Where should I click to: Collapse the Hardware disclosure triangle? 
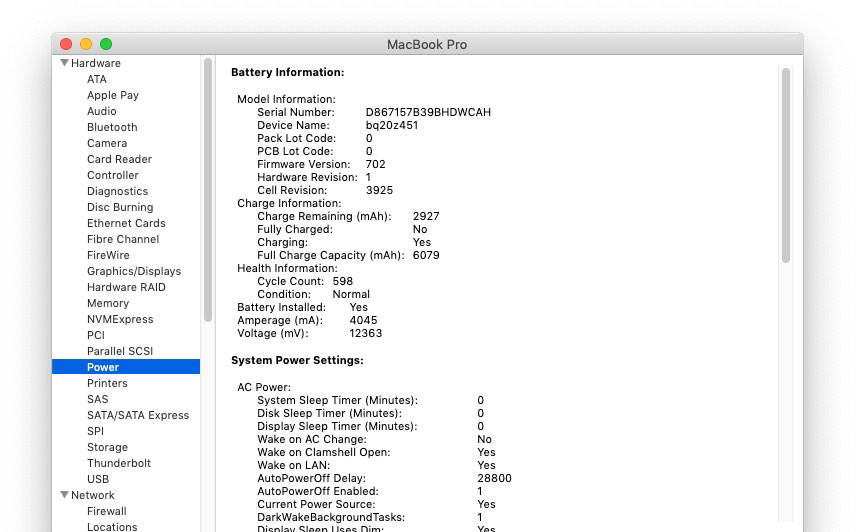pyautogui.click(x=64, y=63)
